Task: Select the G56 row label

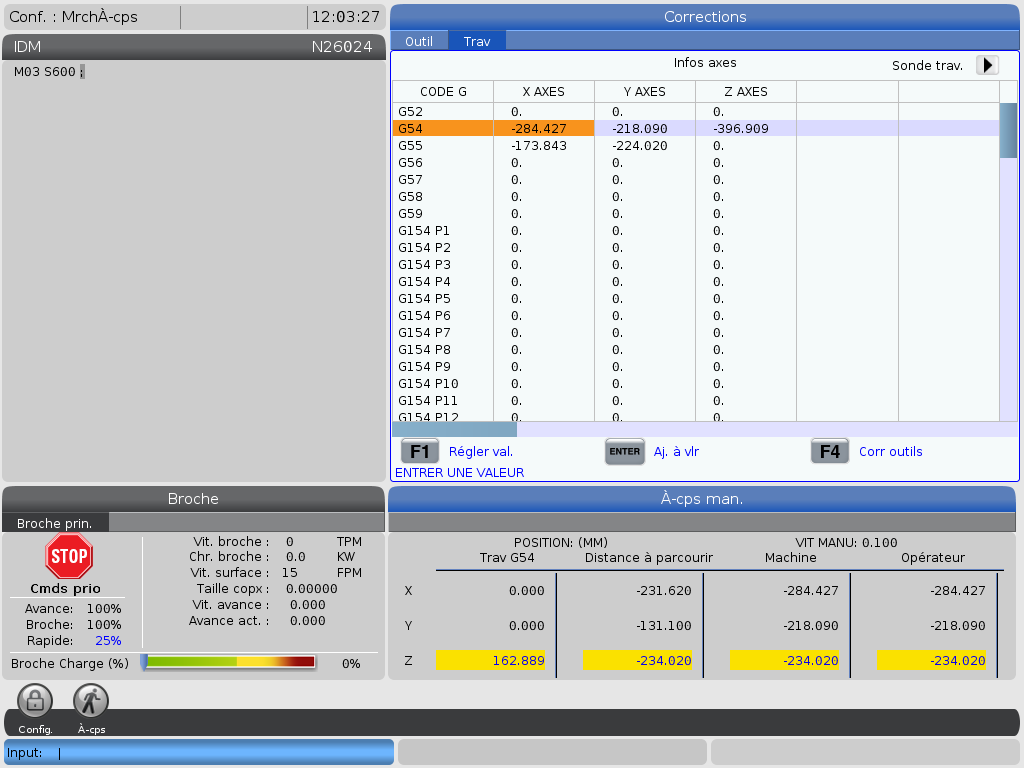Action: click(x=410, y=163)
